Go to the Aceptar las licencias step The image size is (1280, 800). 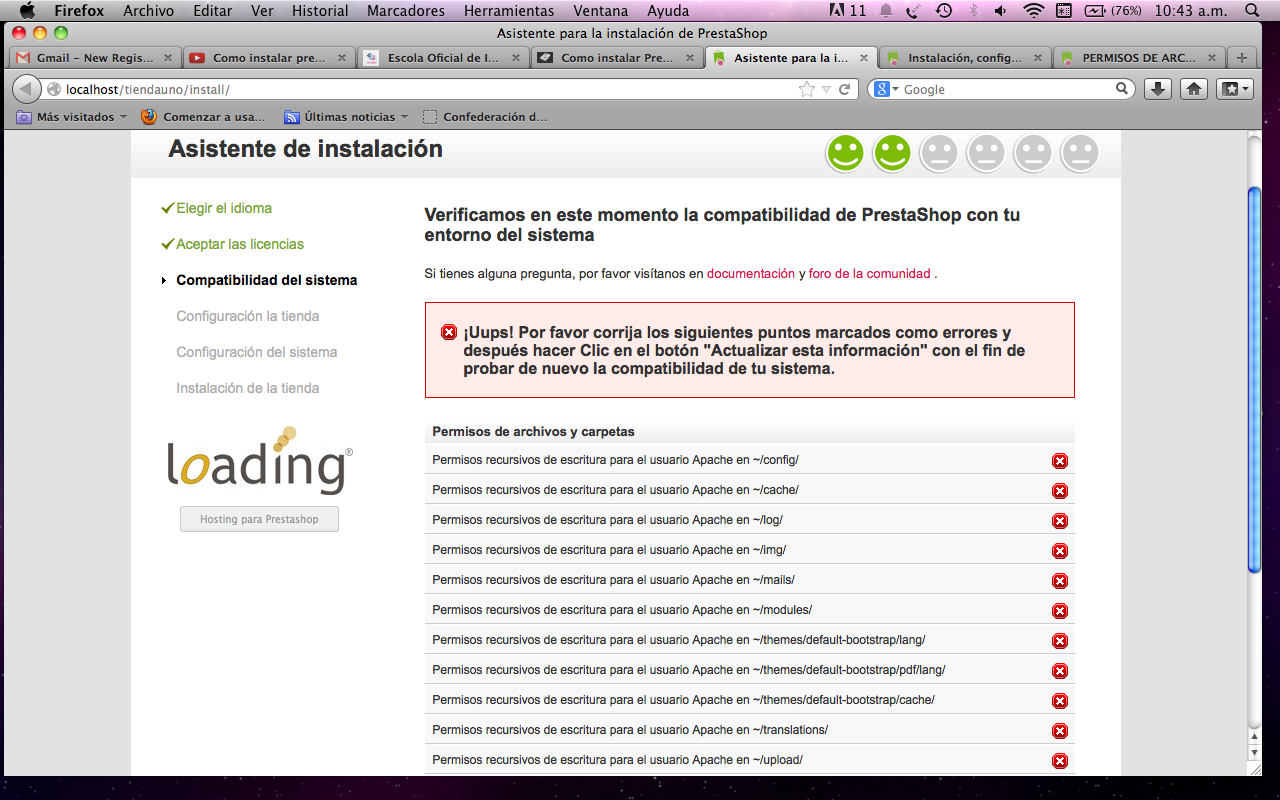240,244
